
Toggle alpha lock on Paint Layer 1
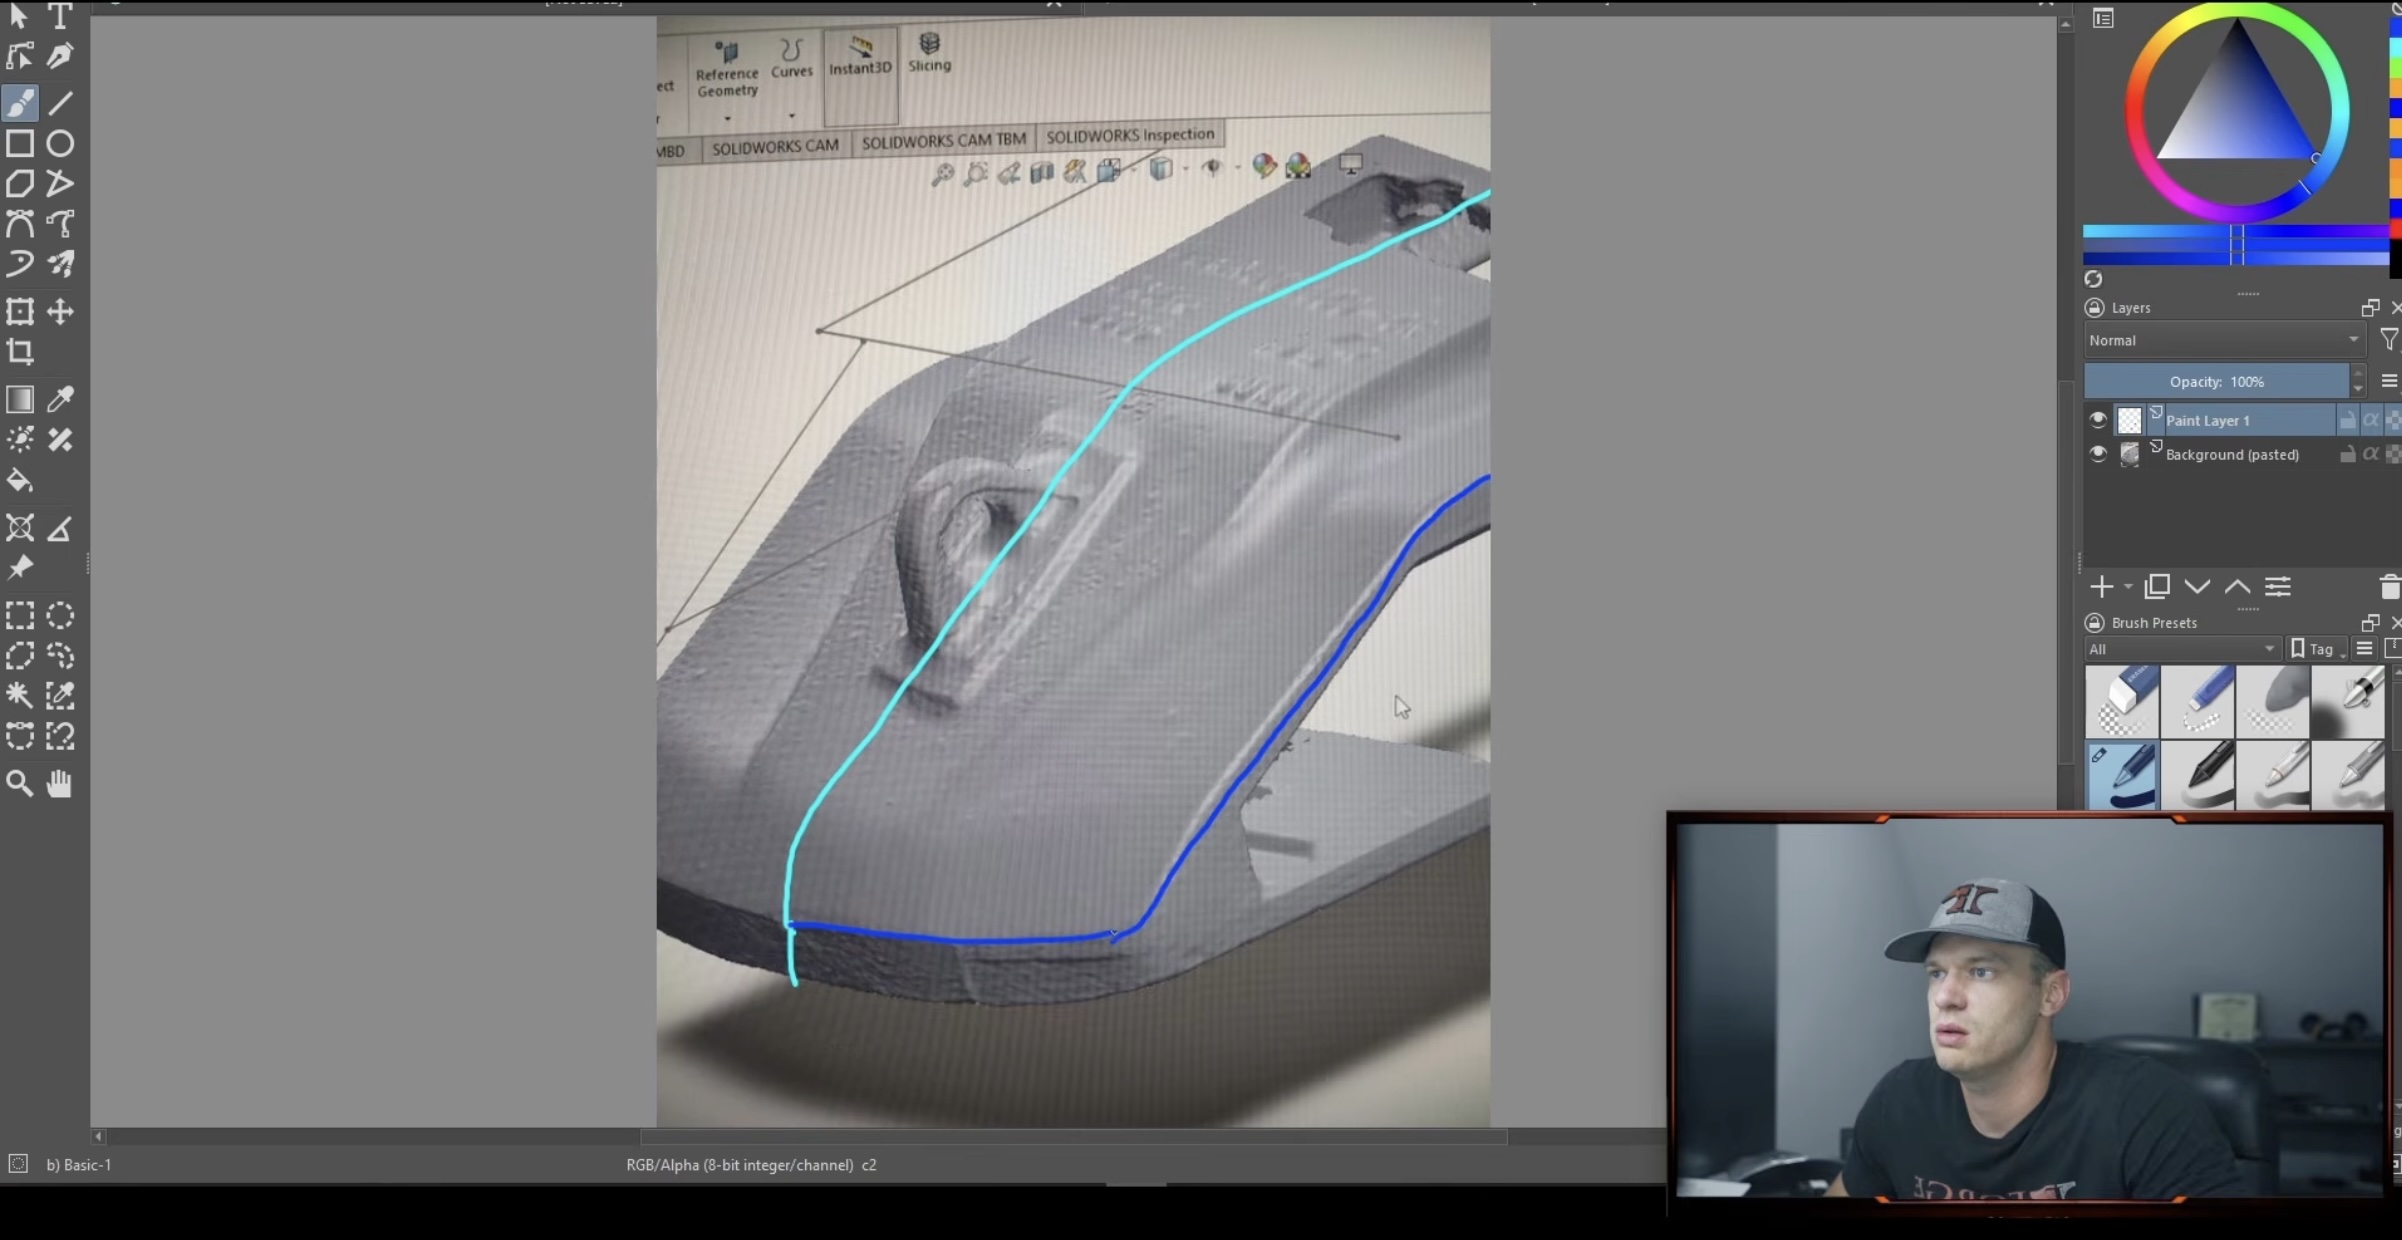(x=2371, y=420)
